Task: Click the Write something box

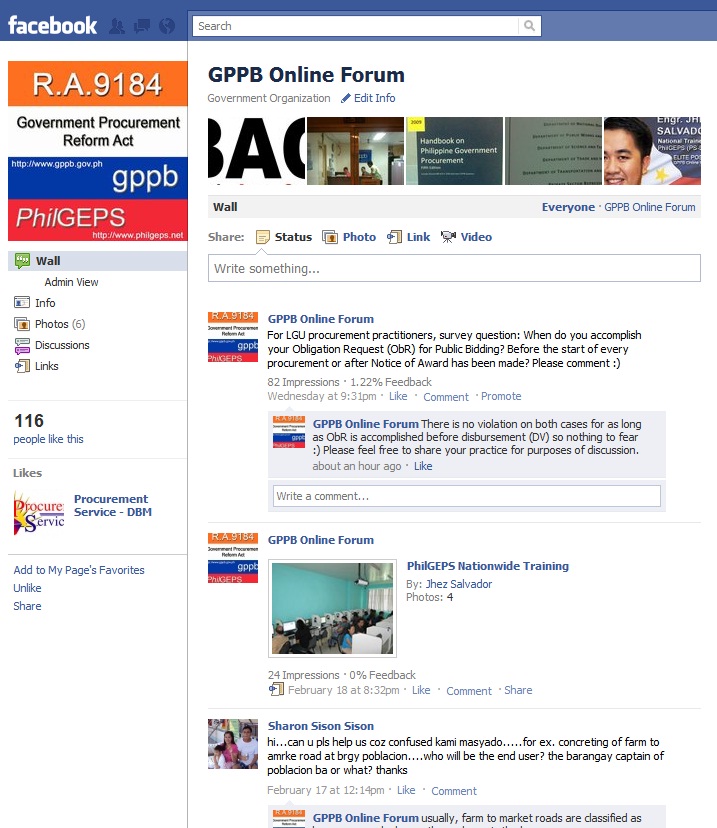Action: point(454,268)
